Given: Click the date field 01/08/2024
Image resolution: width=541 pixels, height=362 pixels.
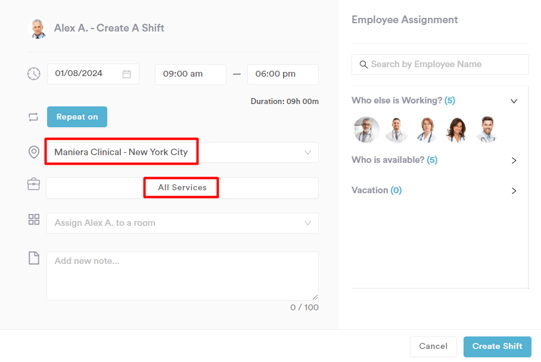Looking at the screenshot, I should click(x=93, y=74).
